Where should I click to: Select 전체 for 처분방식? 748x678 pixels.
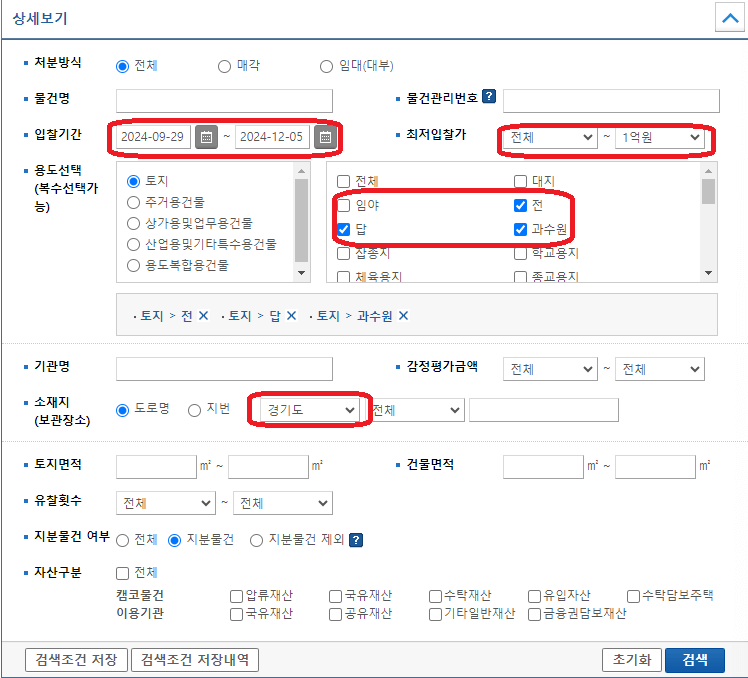click(123, 66)
